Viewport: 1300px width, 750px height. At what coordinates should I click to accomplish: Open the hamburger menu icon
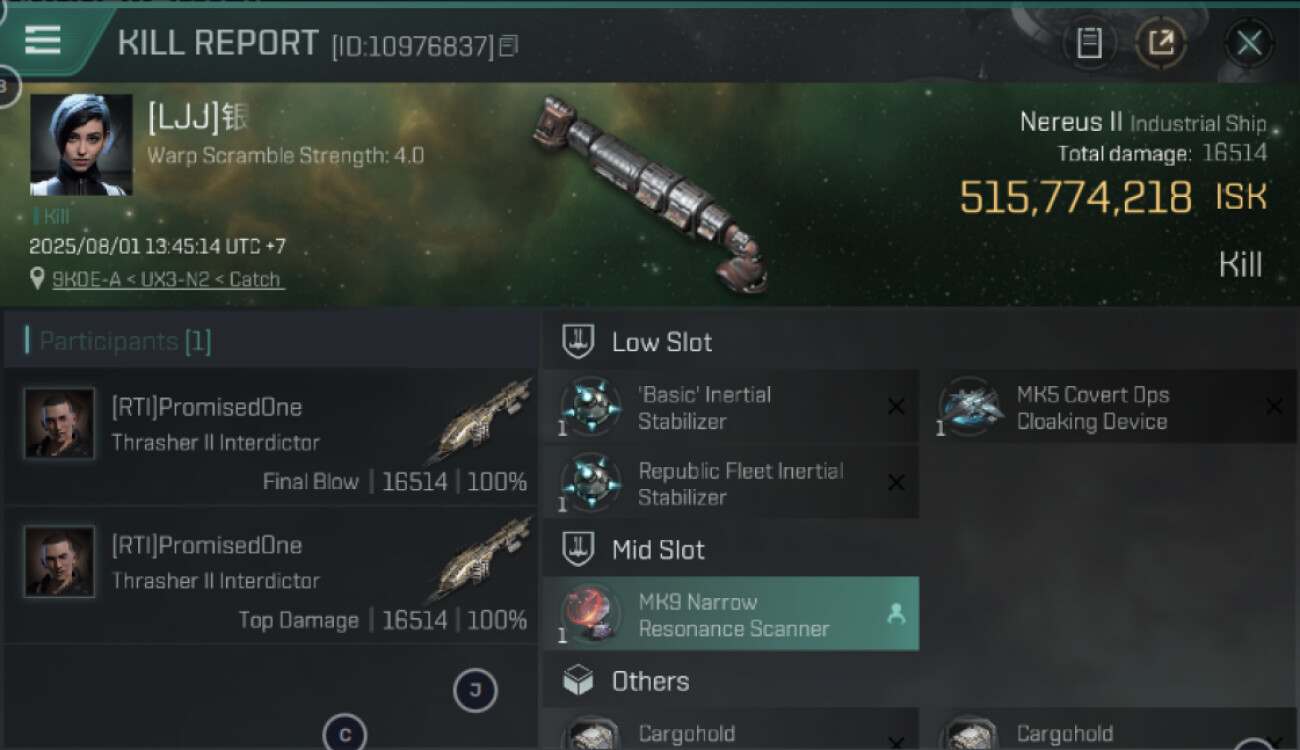(43, 41)
